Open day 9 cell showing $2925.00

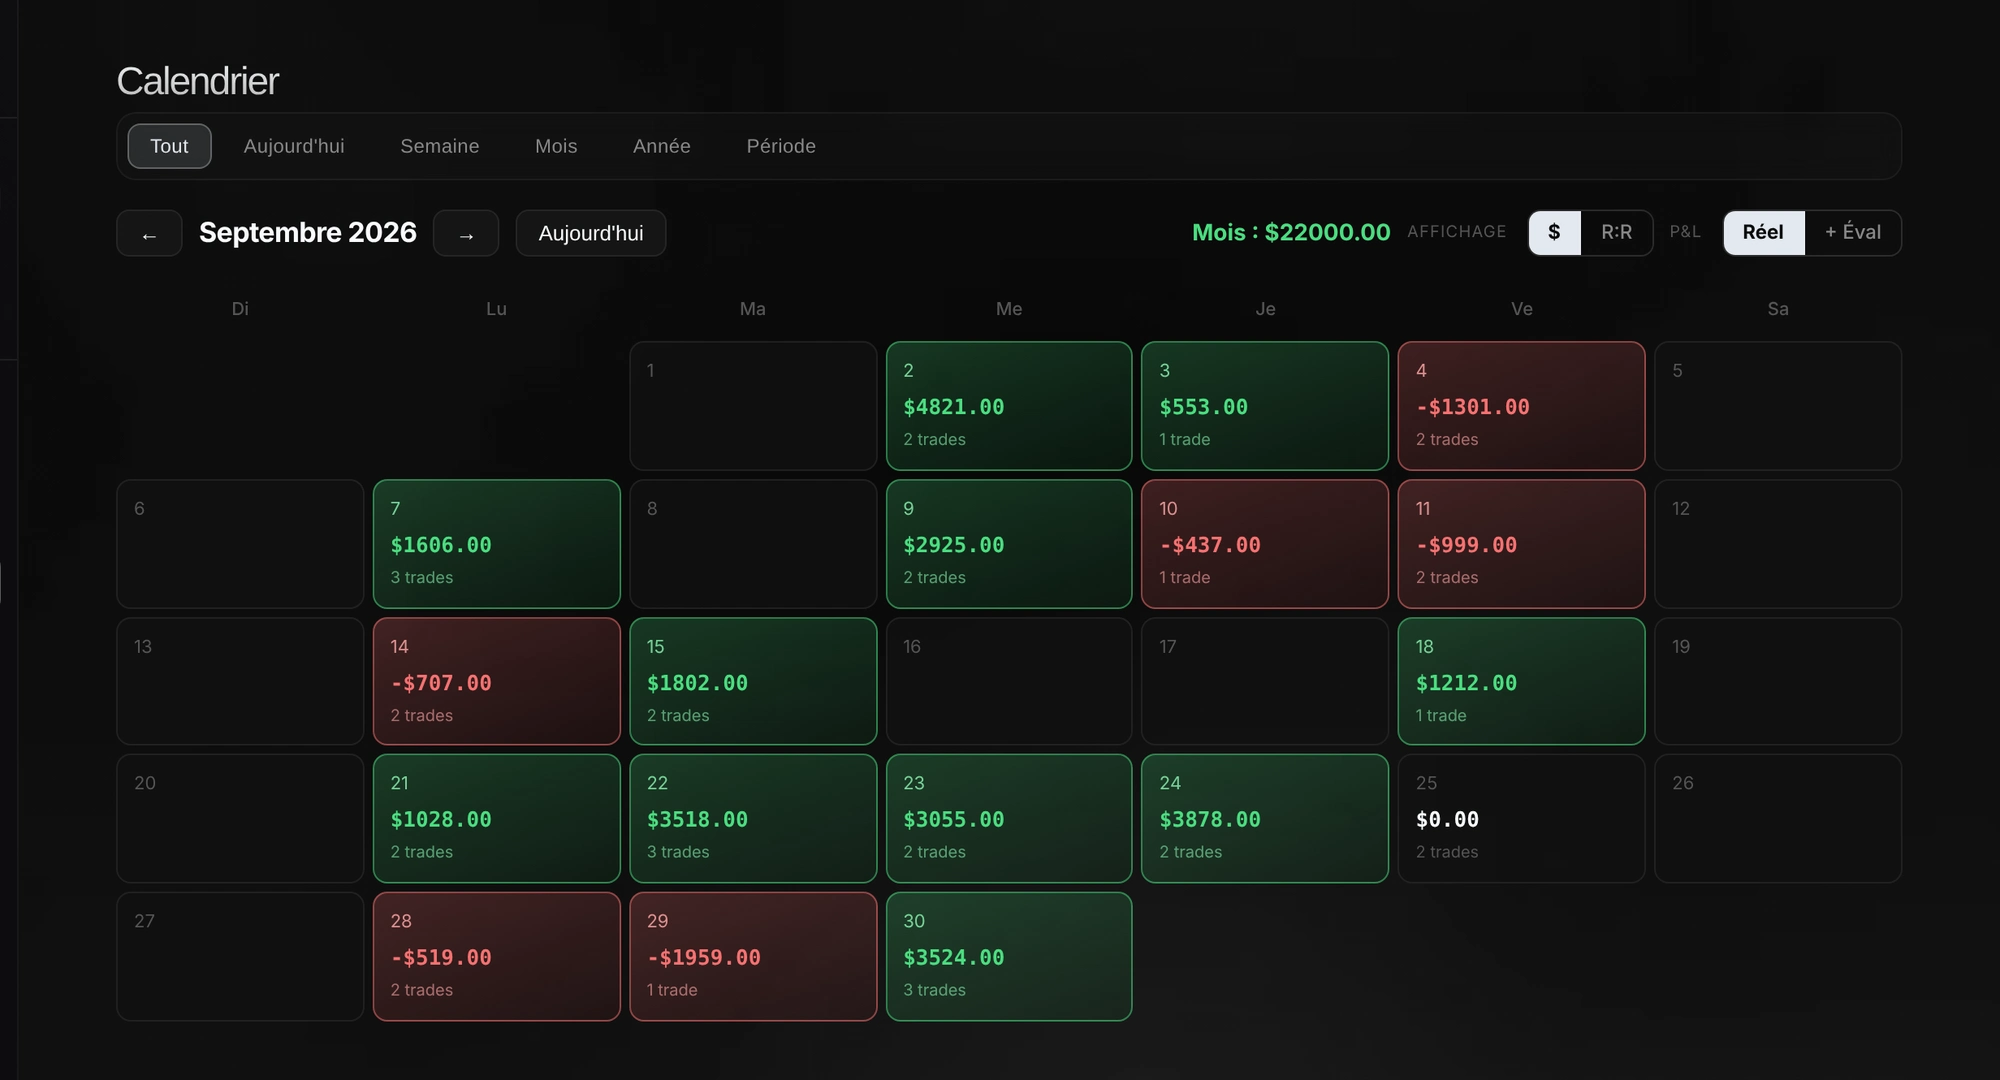pos(1009,544)
